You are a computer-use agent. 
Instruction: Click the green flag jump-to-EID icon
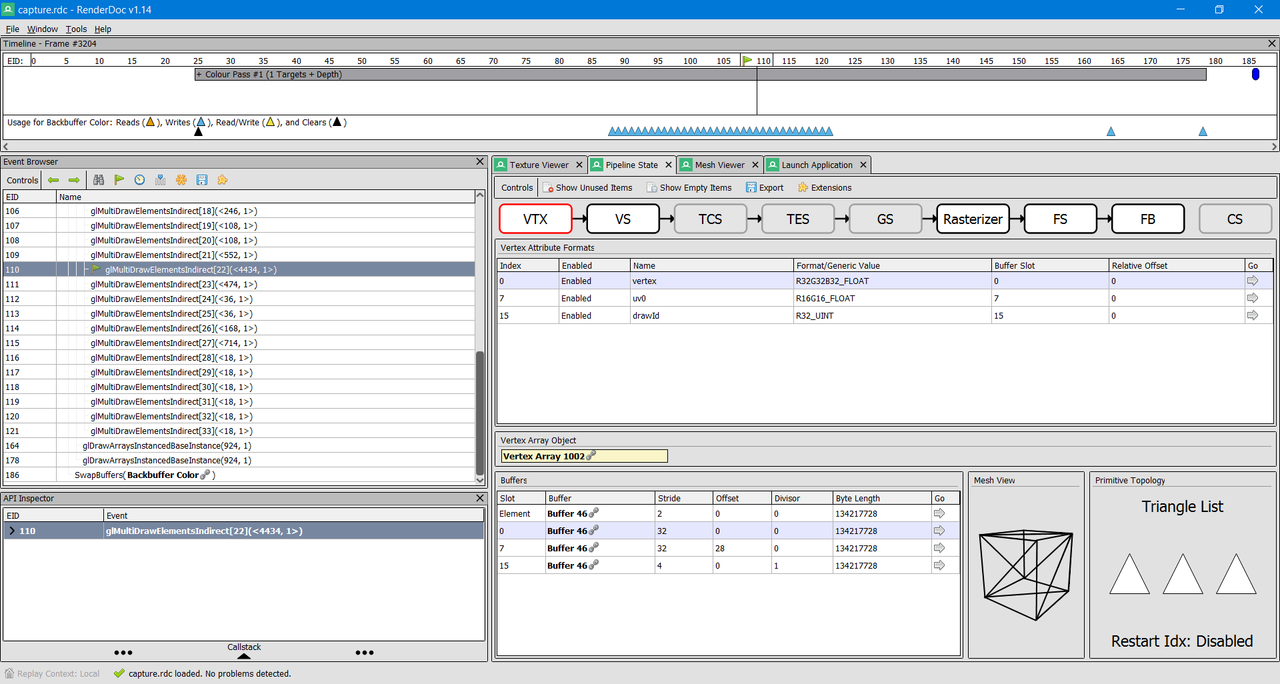point(119,180)
